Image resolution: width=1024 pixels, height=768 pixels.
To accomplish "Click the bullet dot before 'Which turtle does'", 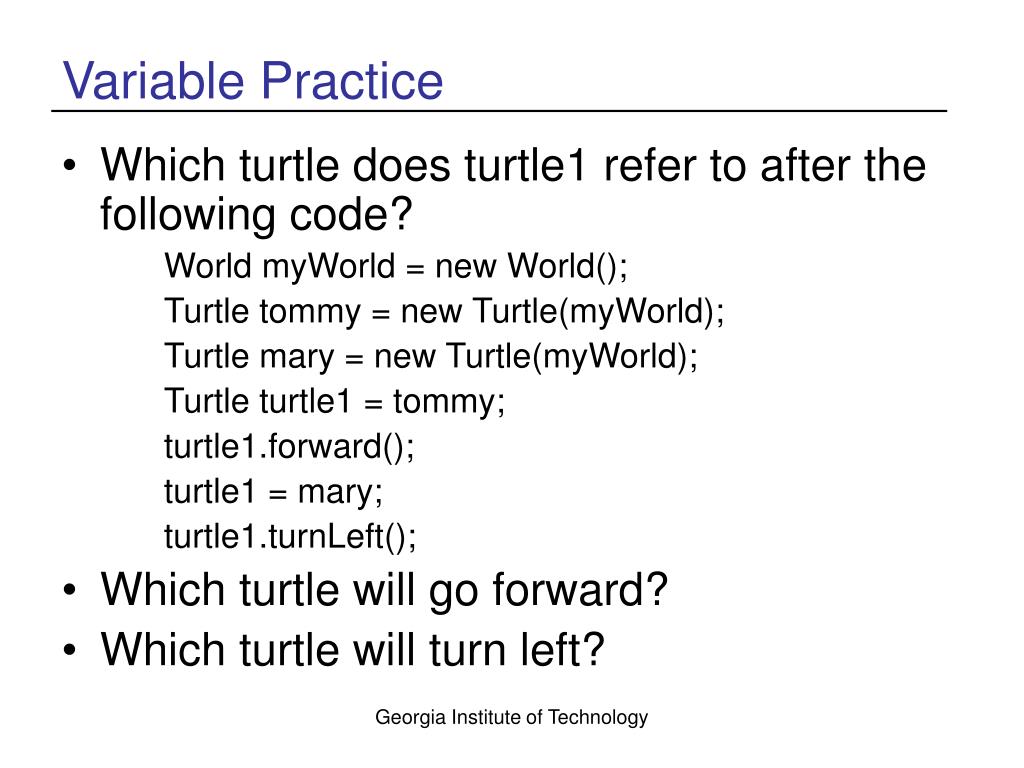I will [70, 166].
